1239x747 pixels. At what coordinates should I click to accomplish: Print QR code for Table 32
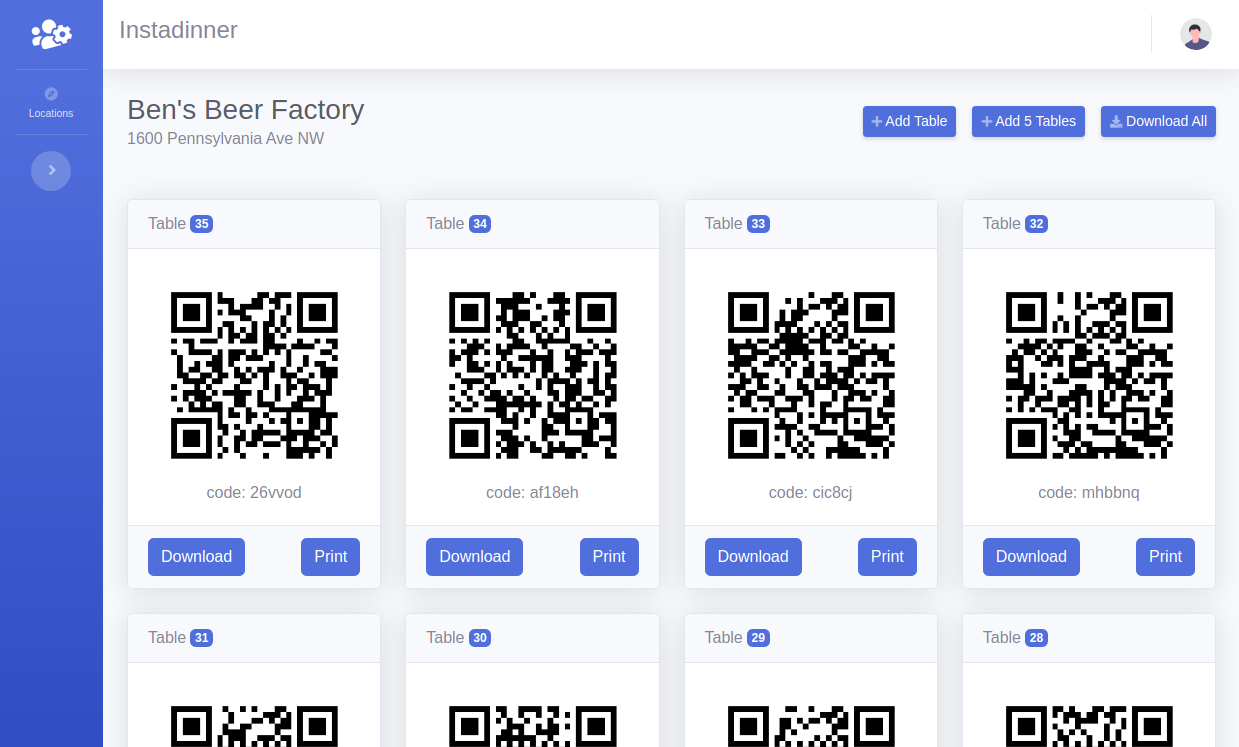[1165, 557]
